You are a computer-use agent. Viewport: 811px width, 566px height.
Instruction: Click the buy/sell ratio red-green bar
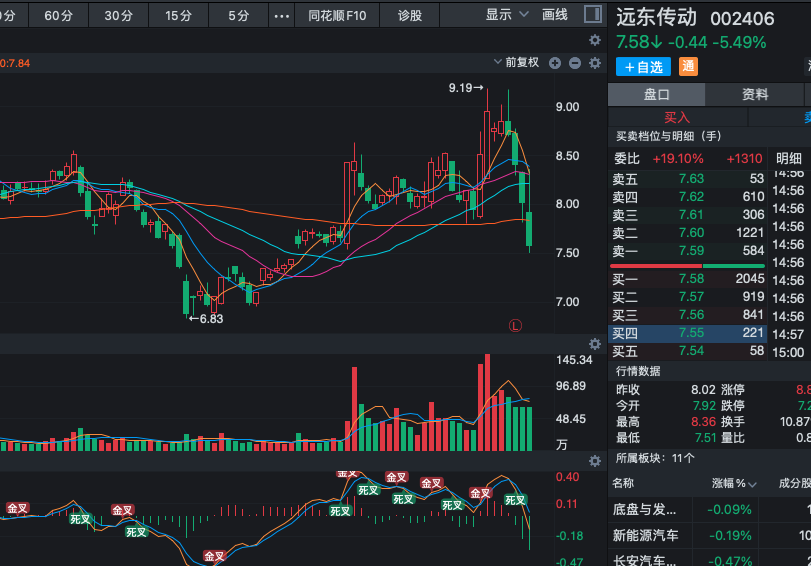pyautogui.click(x=687, y=266)
